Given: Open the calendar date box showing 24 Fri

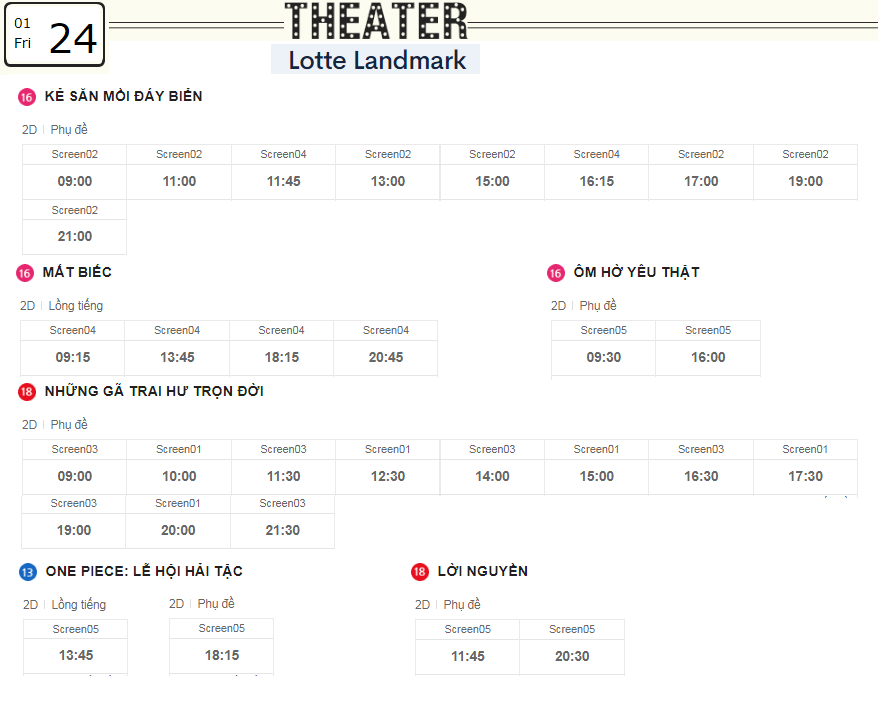Looking at the screenshot, I should [54, 35].
